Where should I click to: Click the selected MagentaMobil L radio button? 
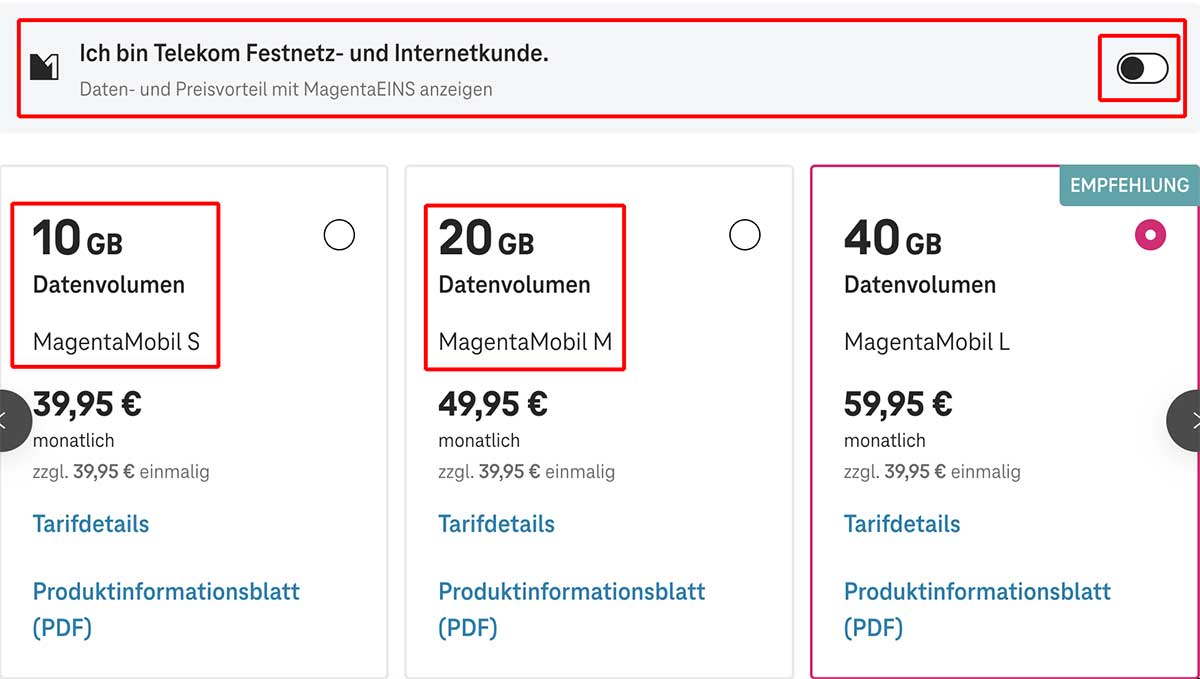(x=1150, y=236)
